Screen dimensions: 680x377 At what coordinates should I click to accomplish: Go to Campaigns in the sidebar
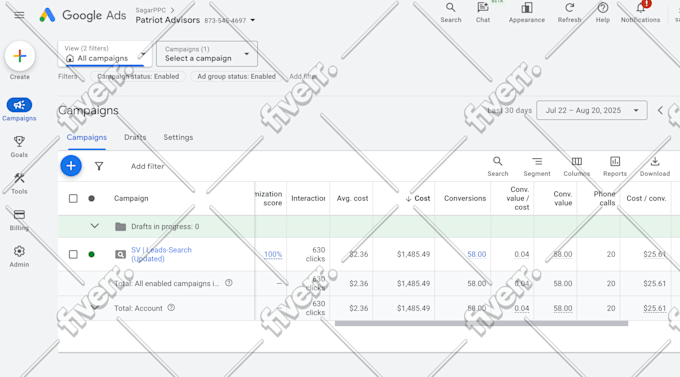pos(19,109)
